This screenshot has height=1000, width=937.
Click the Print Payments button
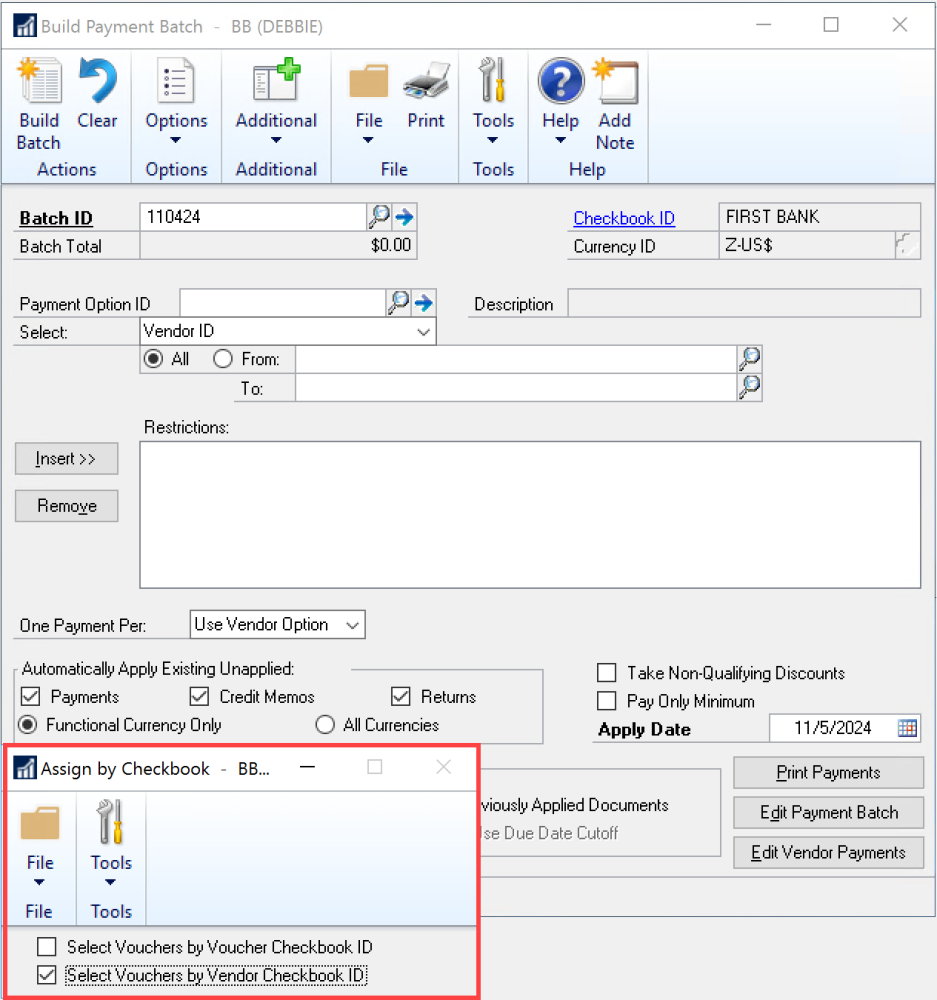coord(829,772)
